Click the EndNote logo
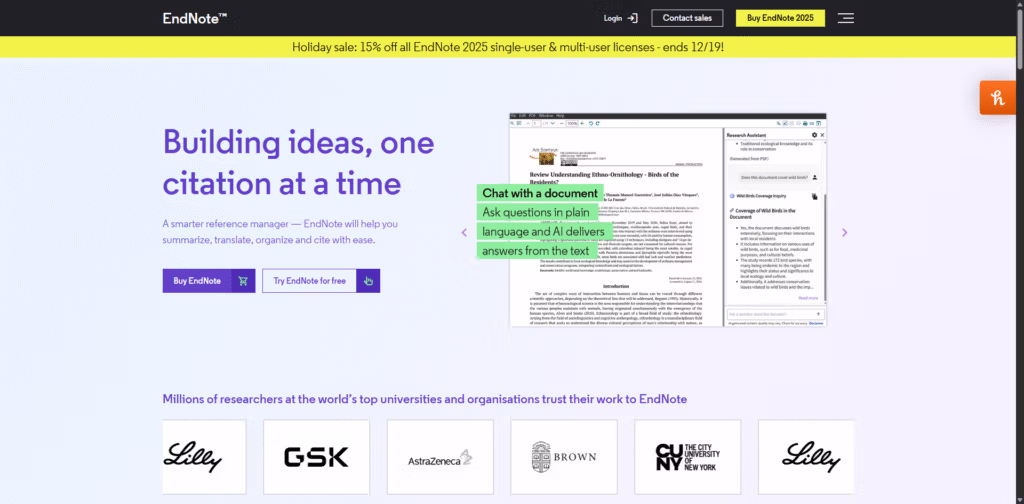 tap(195, 18)
